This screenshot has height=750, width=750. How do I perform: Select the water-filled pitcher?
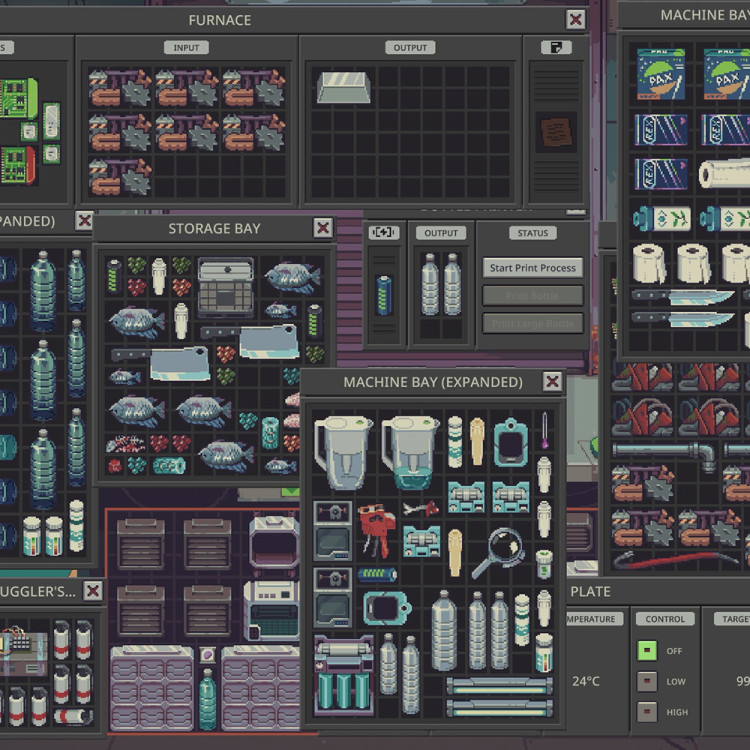(410, 452)
